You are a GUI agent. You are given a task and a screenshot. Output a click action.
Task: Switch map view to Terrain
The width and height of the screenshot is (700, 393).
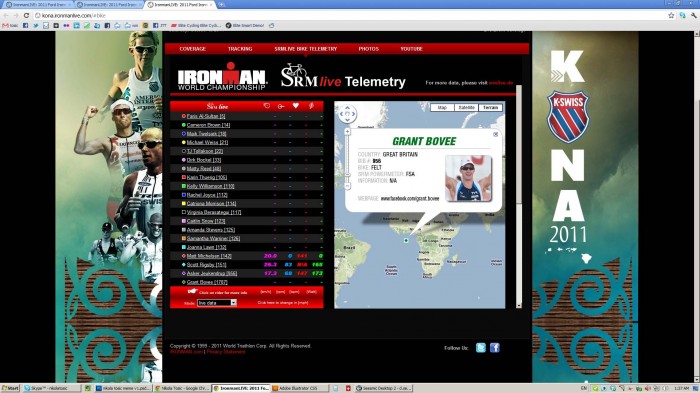coord(490,108)
